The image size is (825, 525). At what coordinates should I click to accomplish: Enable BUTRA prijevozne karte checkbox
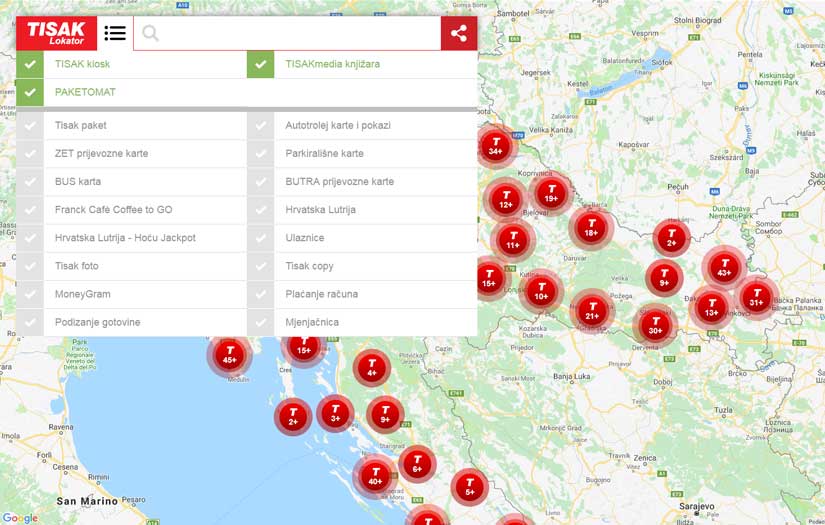coord(260,182)
